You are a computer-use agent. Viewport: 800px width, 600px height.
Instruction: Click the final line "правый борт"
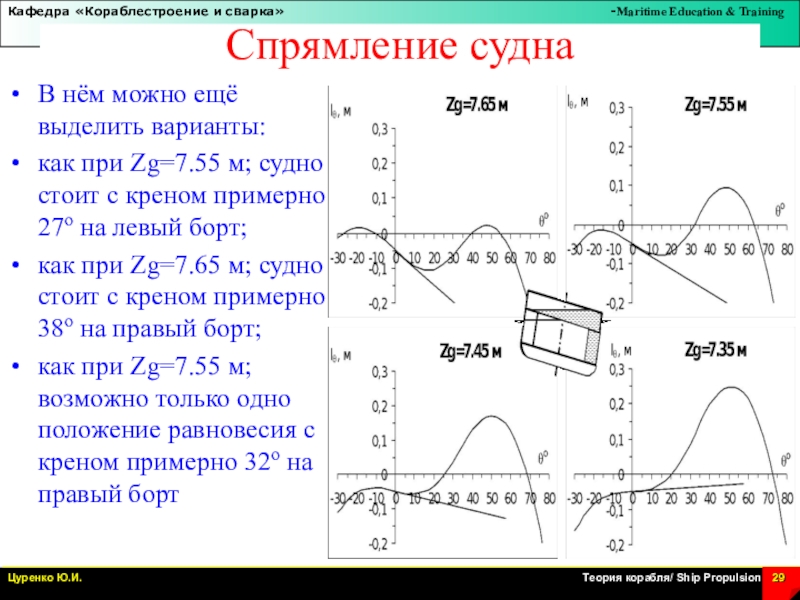coord(108,495)
